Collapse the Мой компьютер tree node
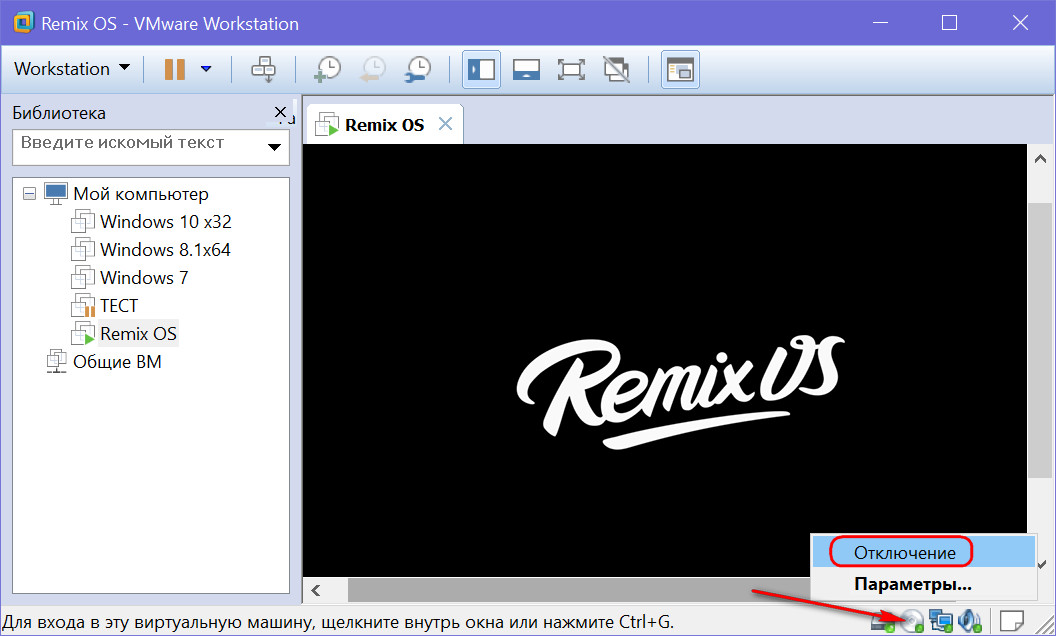 [x=29, y=194]
